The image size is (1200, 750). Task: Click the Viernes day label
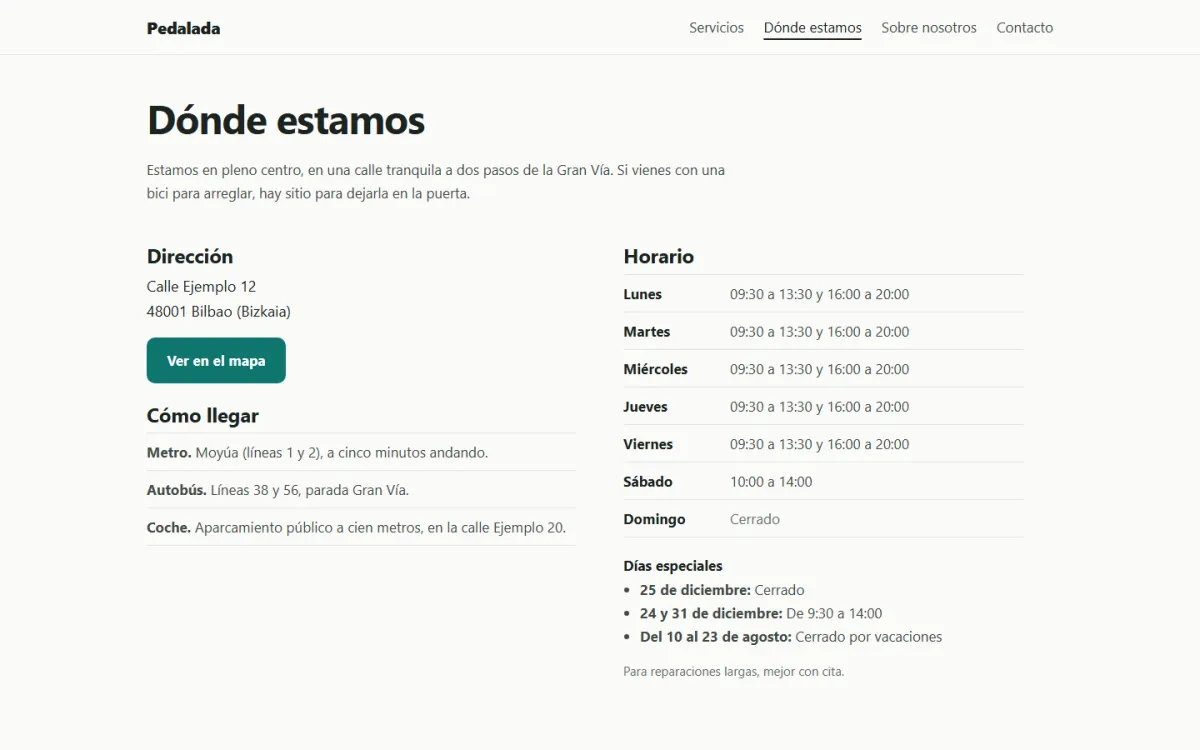click(648, 444)
